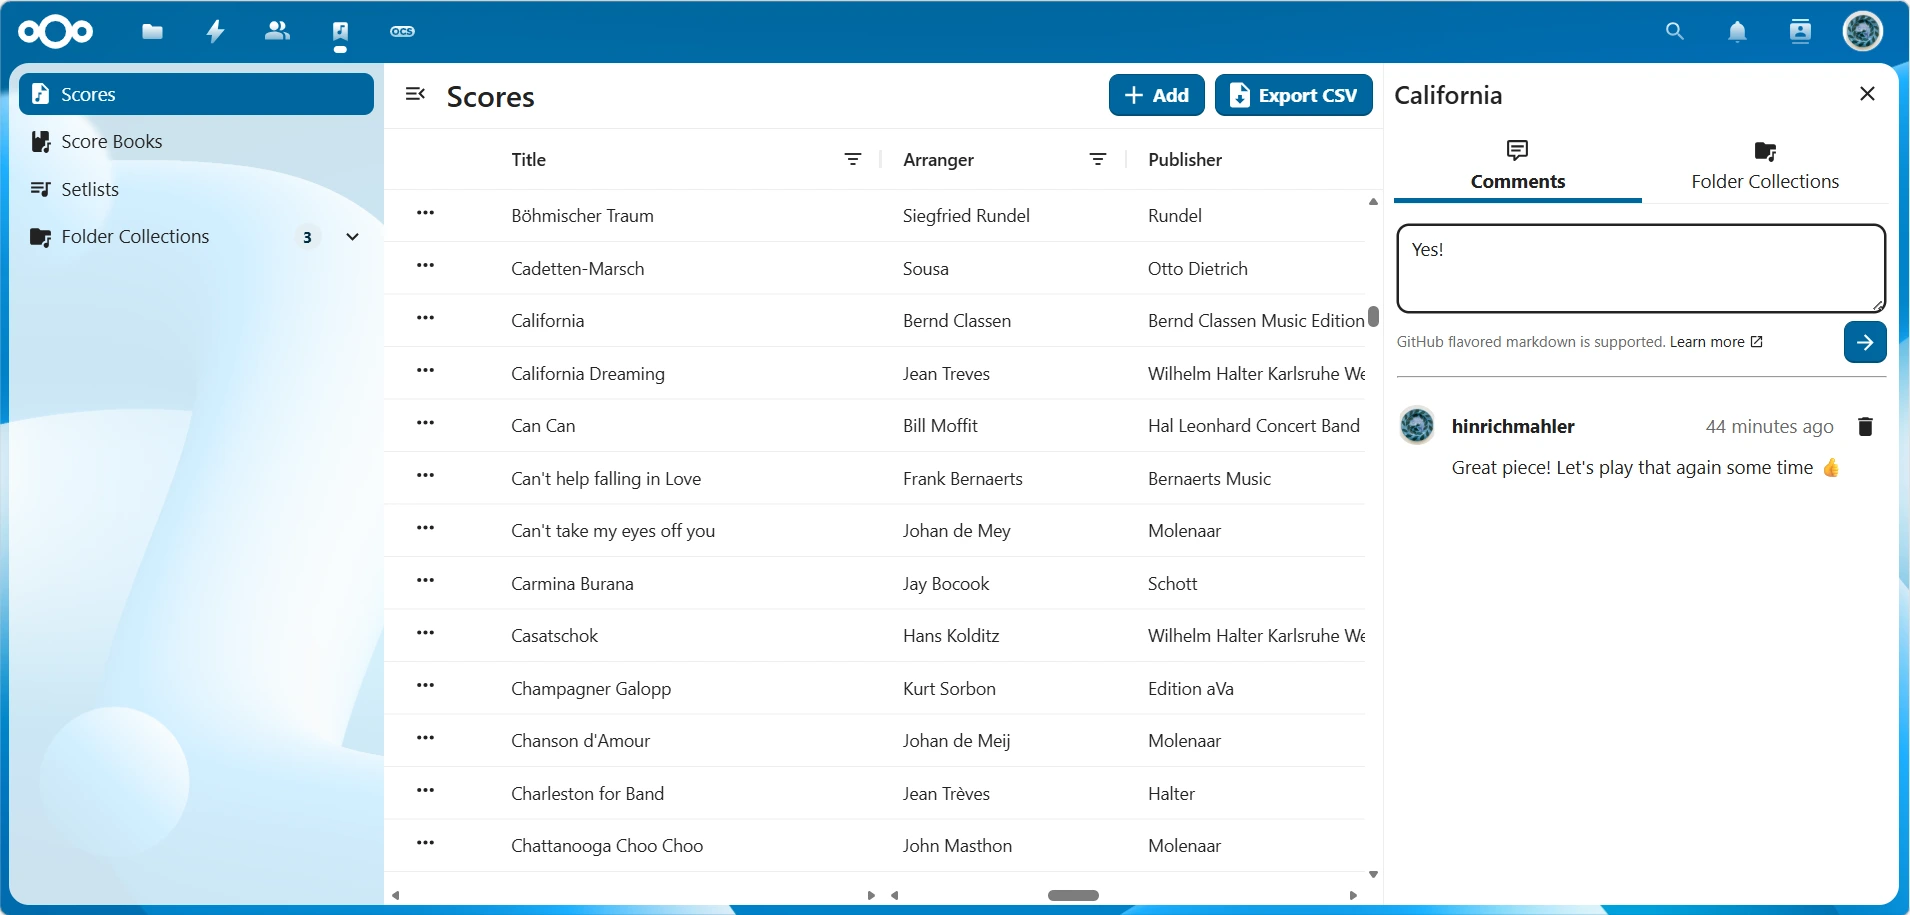Open the notifications bell
The width and height of the screenshot is (1910, 915).
pos(1738,31)
